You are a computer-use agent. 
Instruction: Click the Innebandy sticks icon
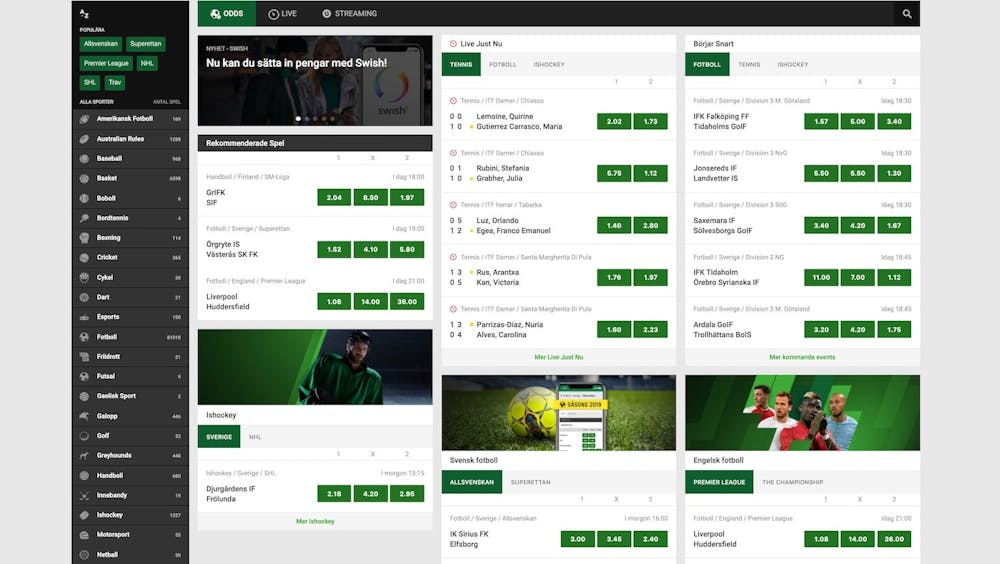(x=84, y=494)
